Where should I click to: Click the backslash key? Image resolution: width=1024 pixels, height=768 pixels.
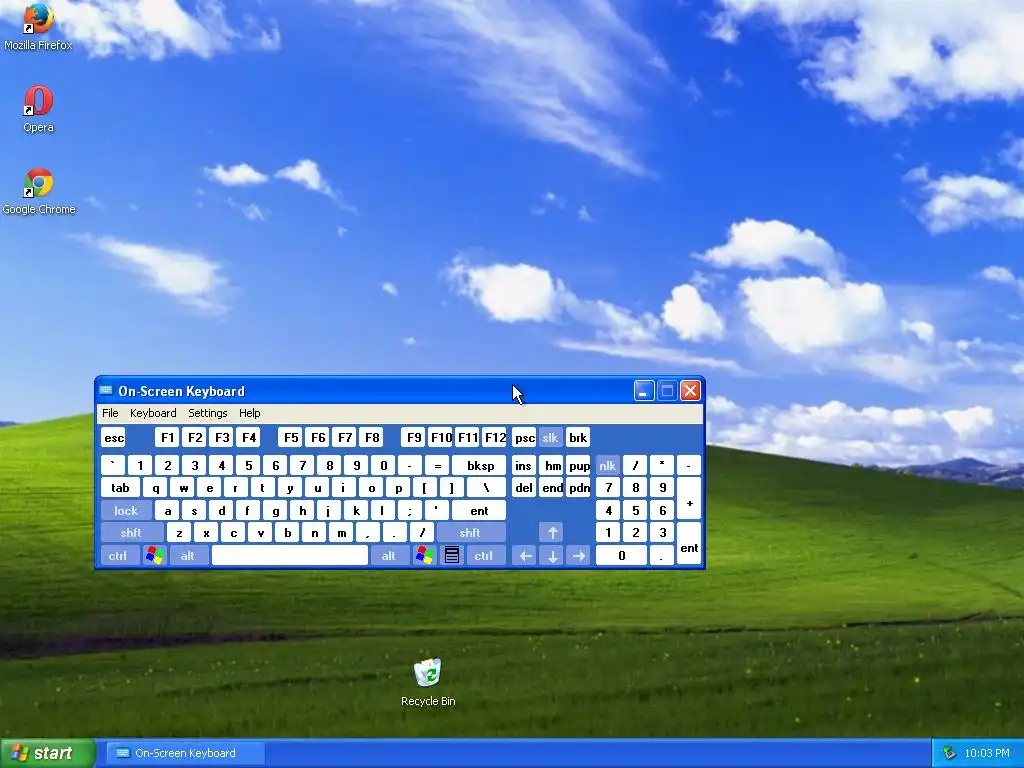[x=486, y=488]
